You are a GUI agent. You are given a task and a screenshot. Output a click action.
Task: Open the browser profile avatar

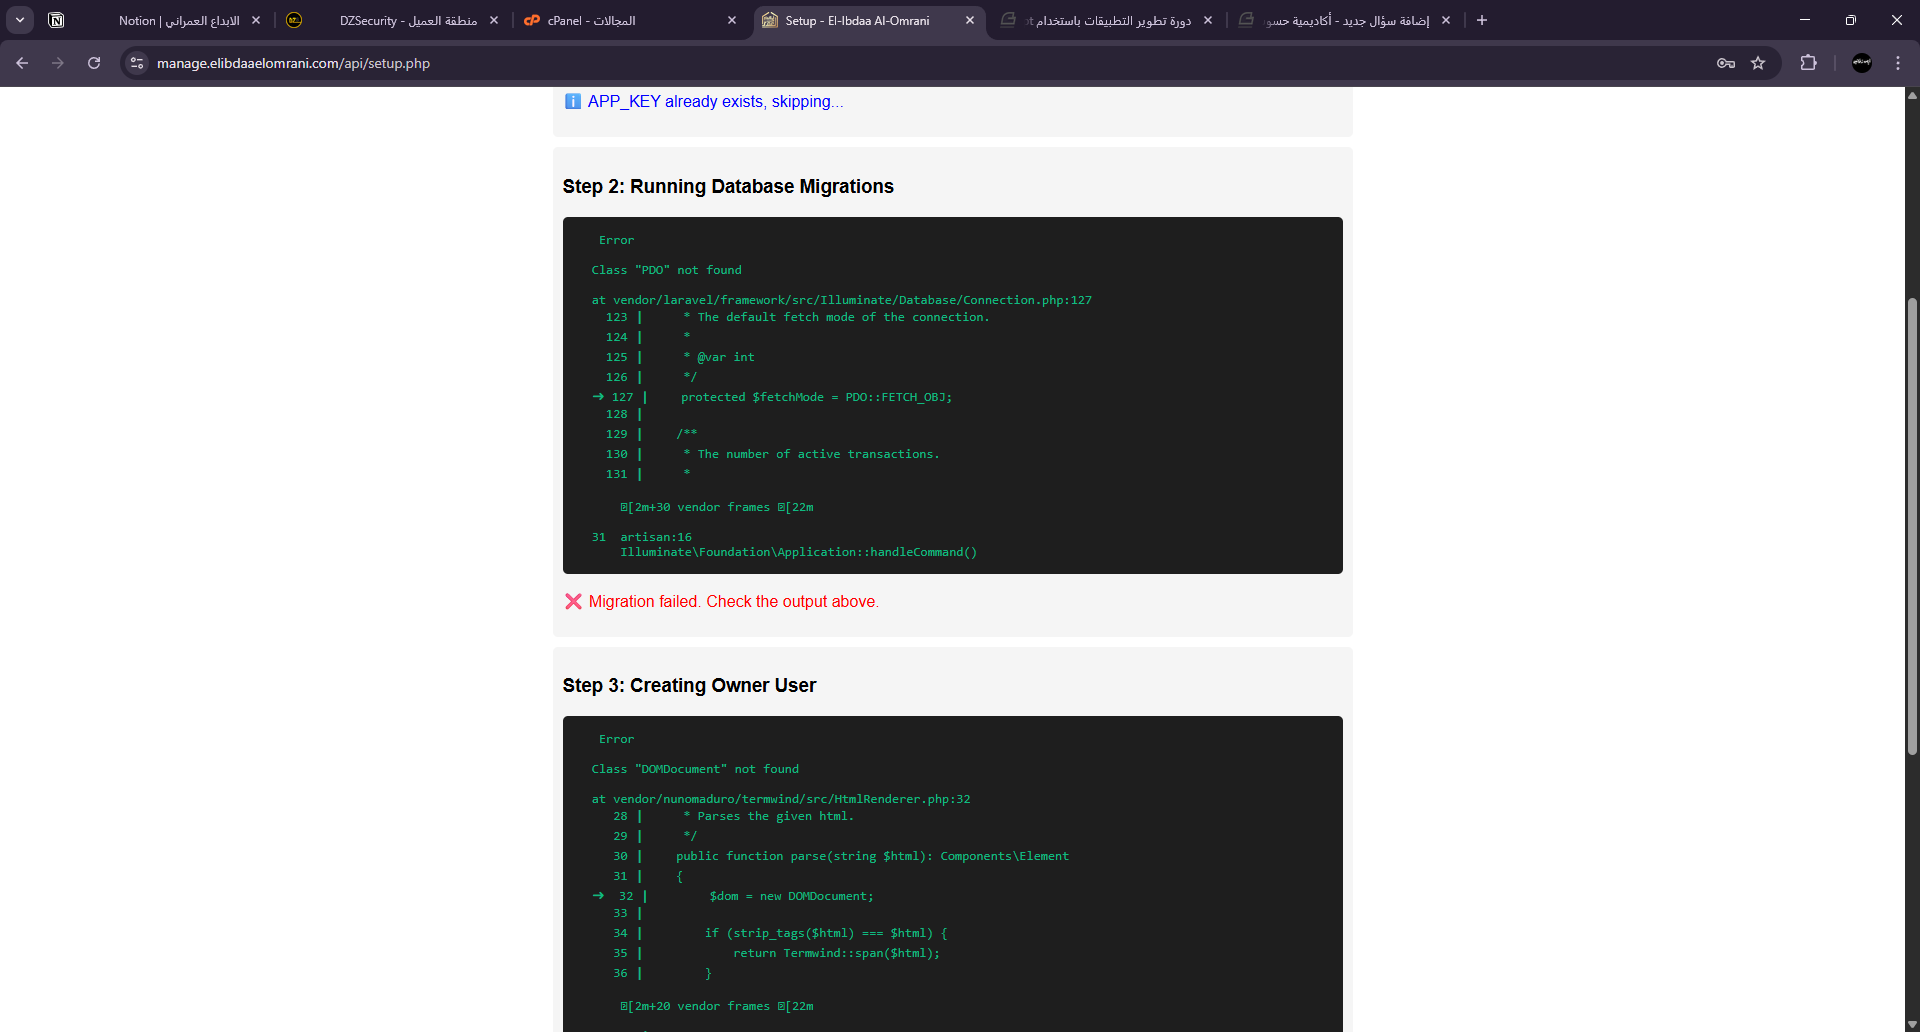[x=1861, y=63]
